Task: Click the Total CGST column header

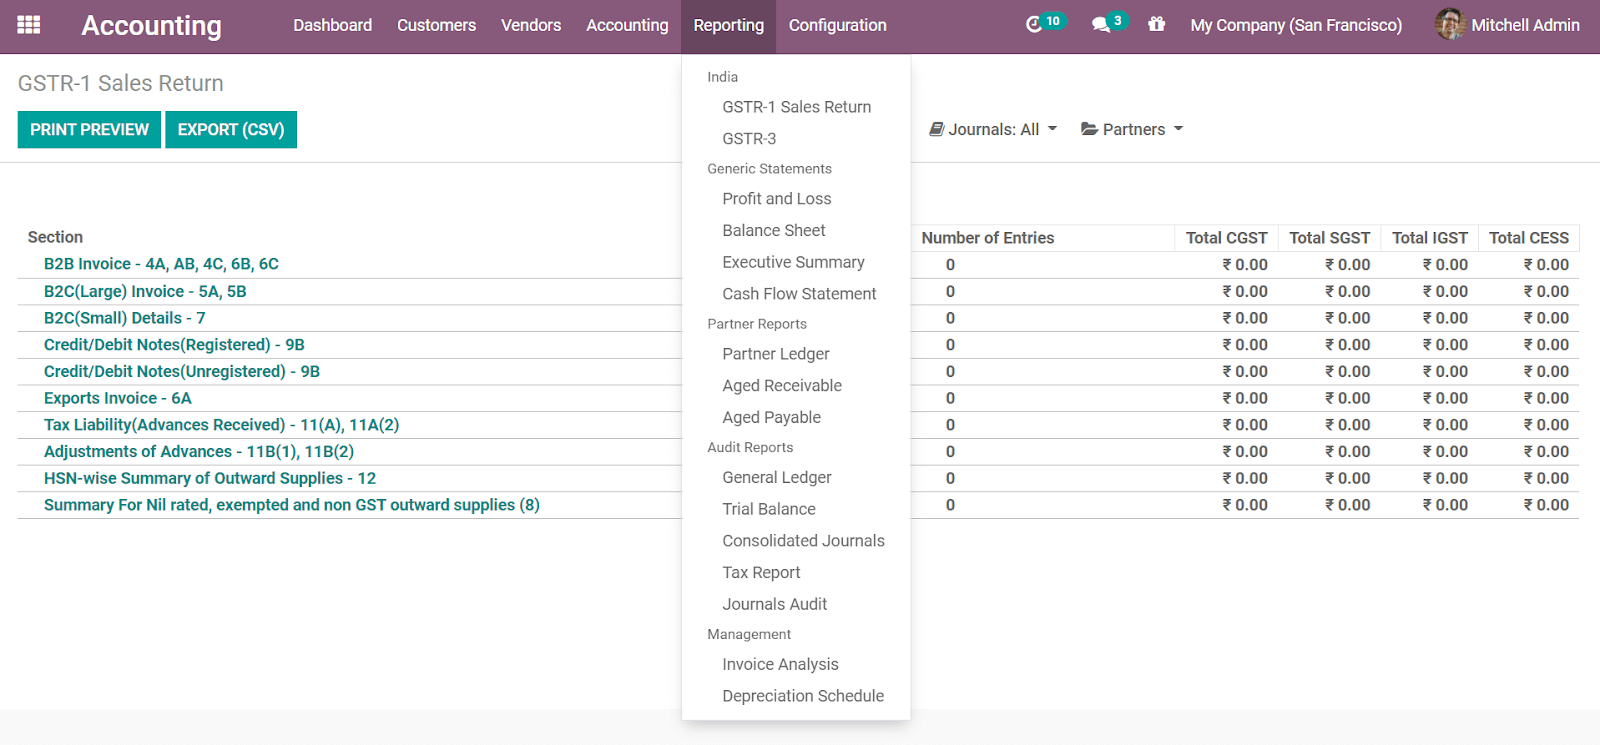Action: 1226,238
